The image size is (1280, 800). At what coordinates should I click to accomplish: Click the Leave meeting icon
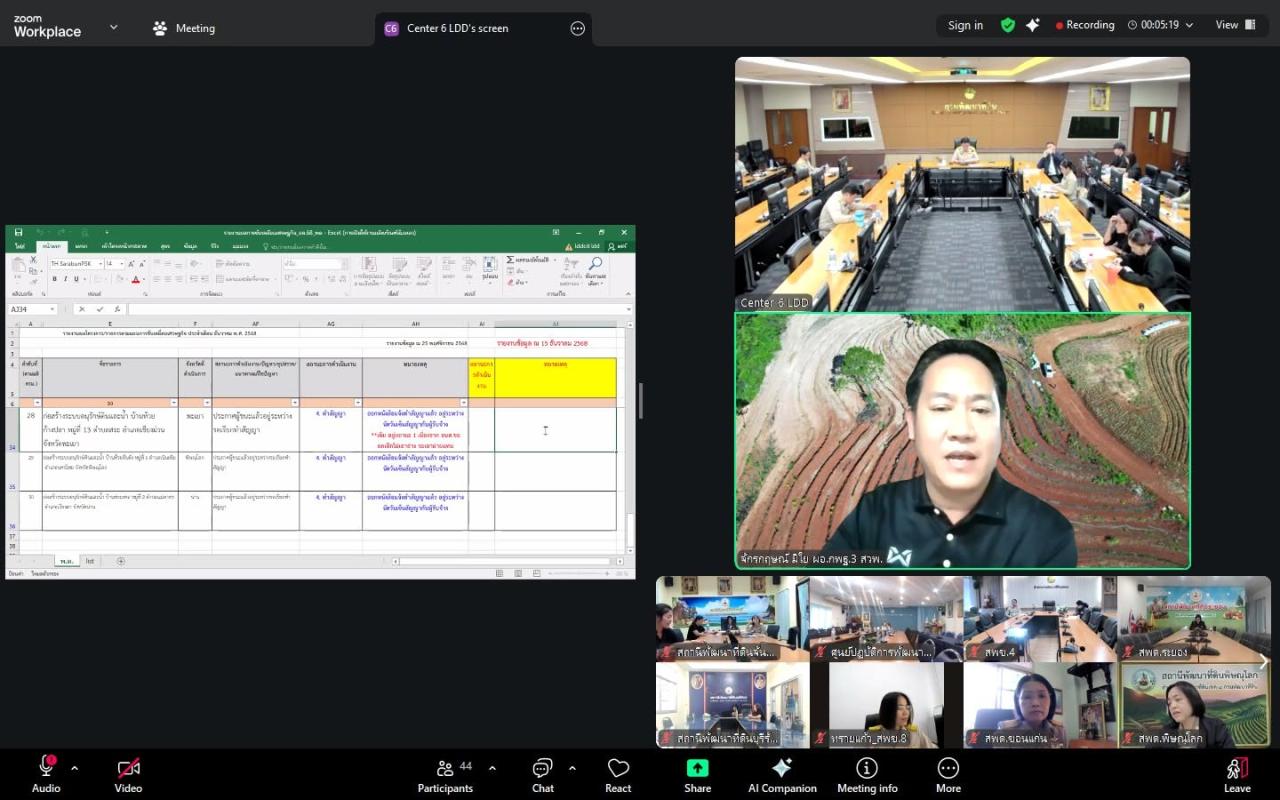pos(1237,768)
